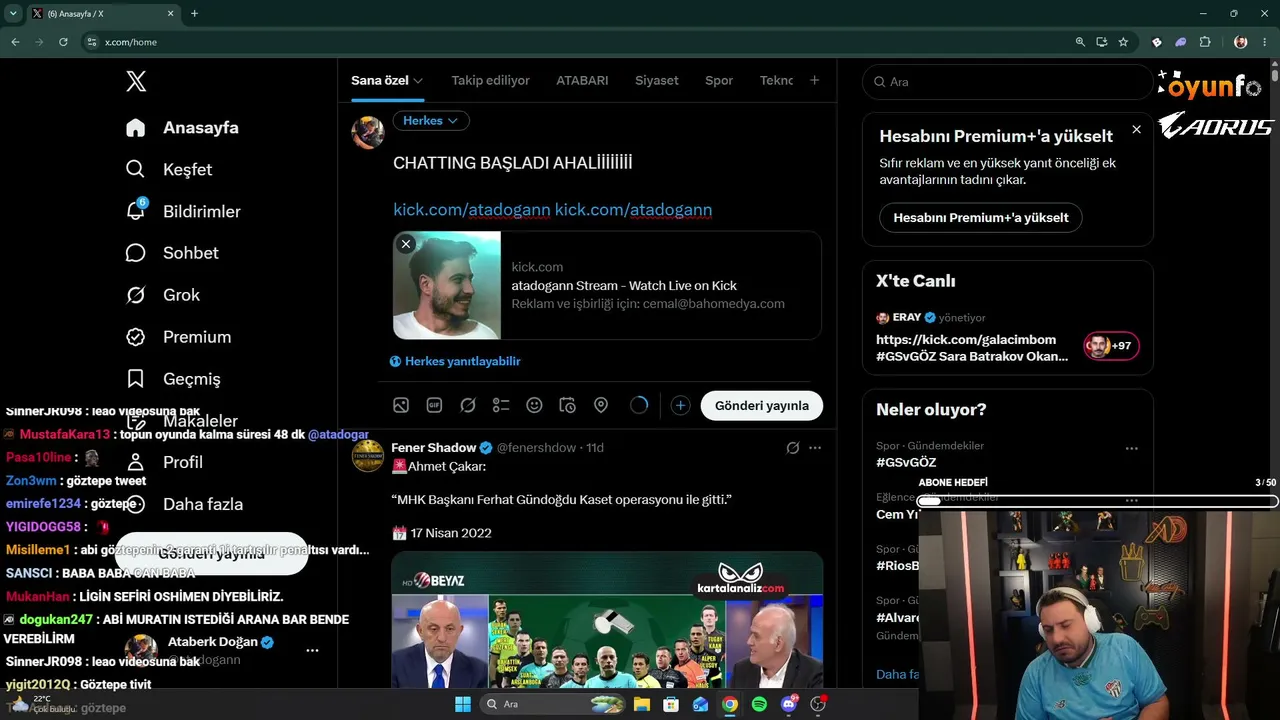Viewport: 1280px width, 720px height.
Task: Open Keşfet search page
Action: (x=169, y=170)
